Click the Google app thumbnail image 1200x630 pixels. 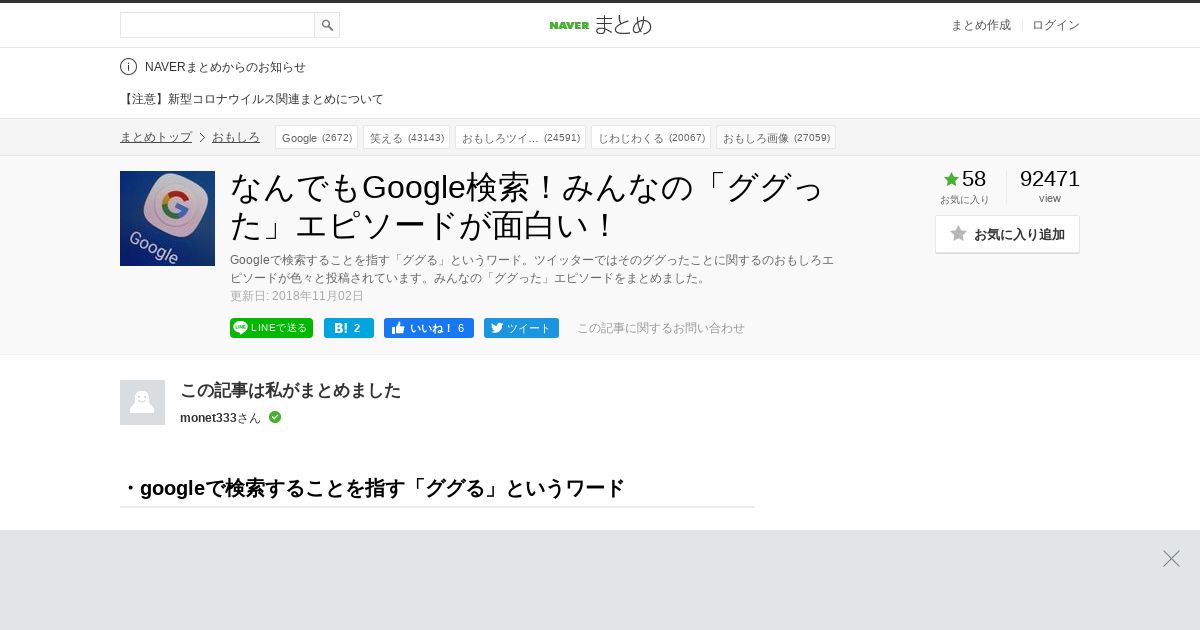[x=167, y=218]
